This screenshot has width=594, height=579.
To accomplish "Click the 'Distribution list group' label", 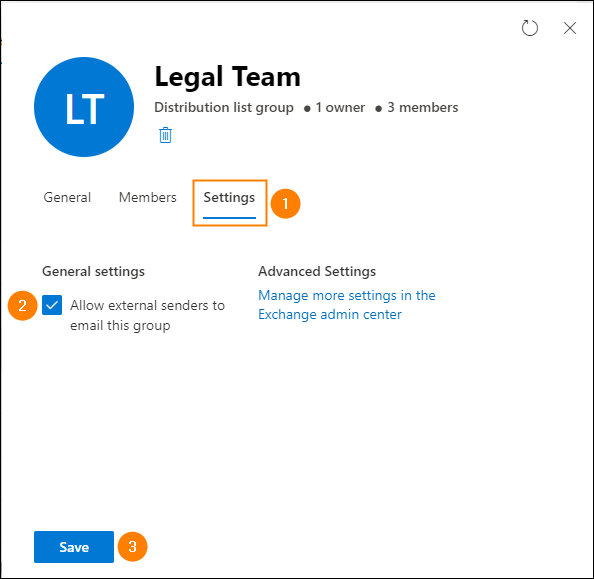I will (224, 108).
